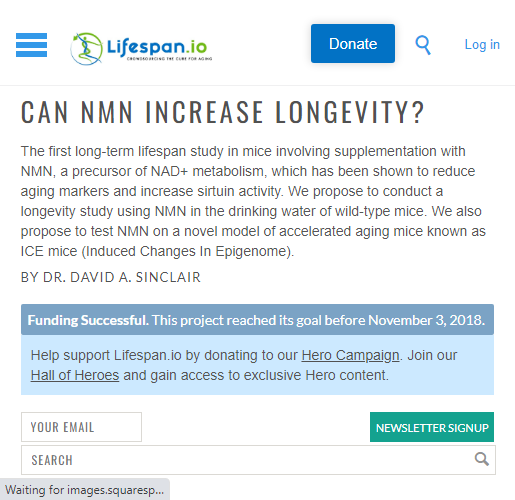Viewport: 515px width, 500px height.
Task: Click the 'November 3, 2018' date in the banner
Action: tap(426, 320)
